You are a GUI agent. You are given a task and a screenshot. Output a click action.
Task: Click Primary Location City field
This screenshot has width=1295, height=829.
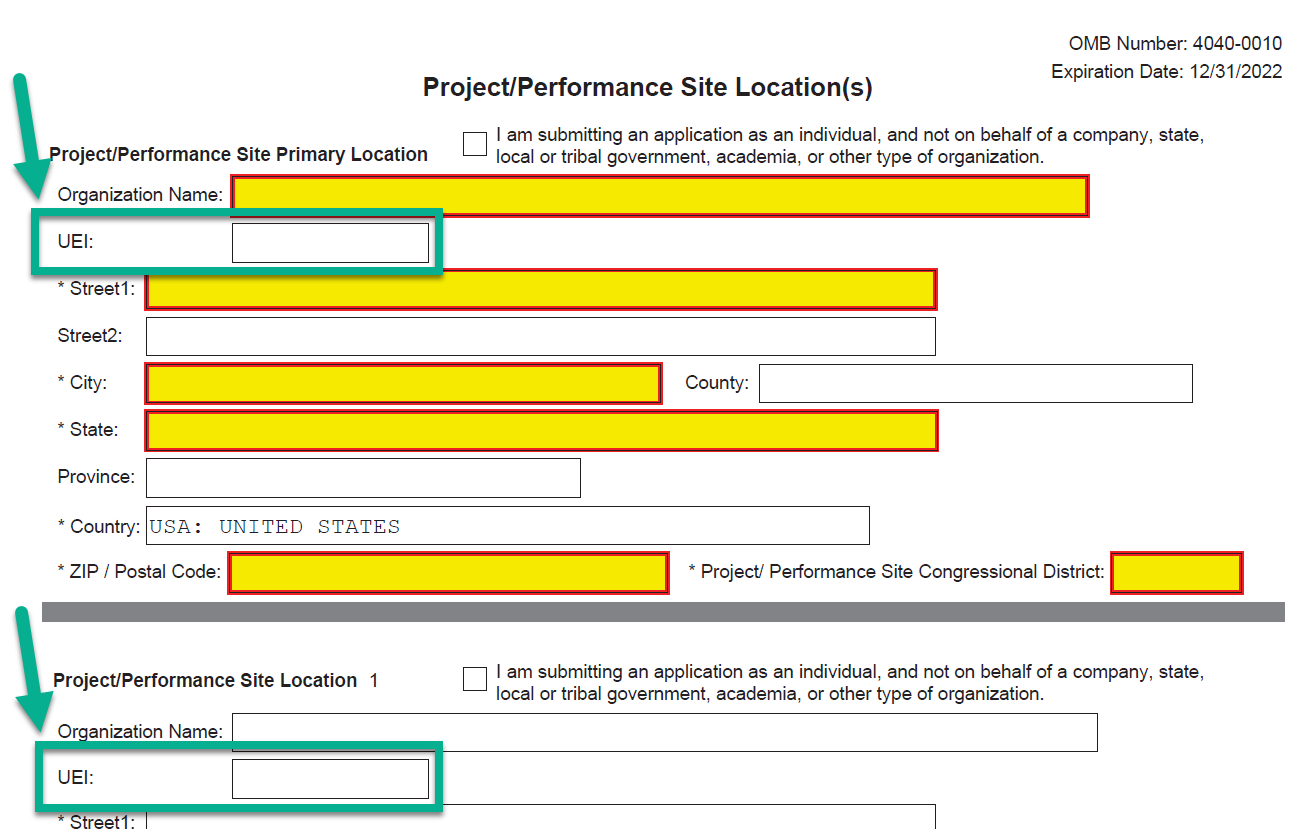tap(404, 384)
